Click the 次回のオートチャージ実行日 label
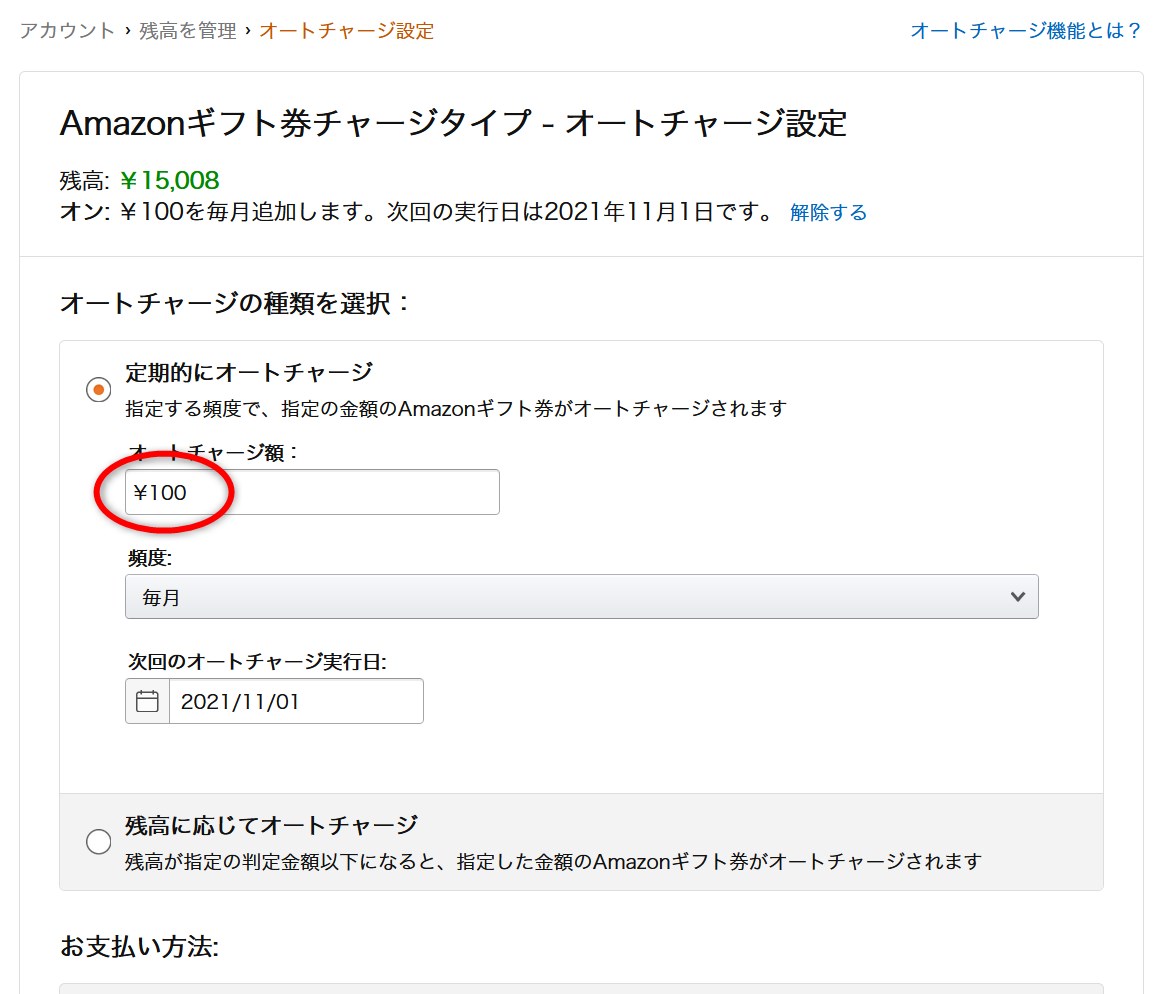 pyautogui.click(x=257, y=662)
